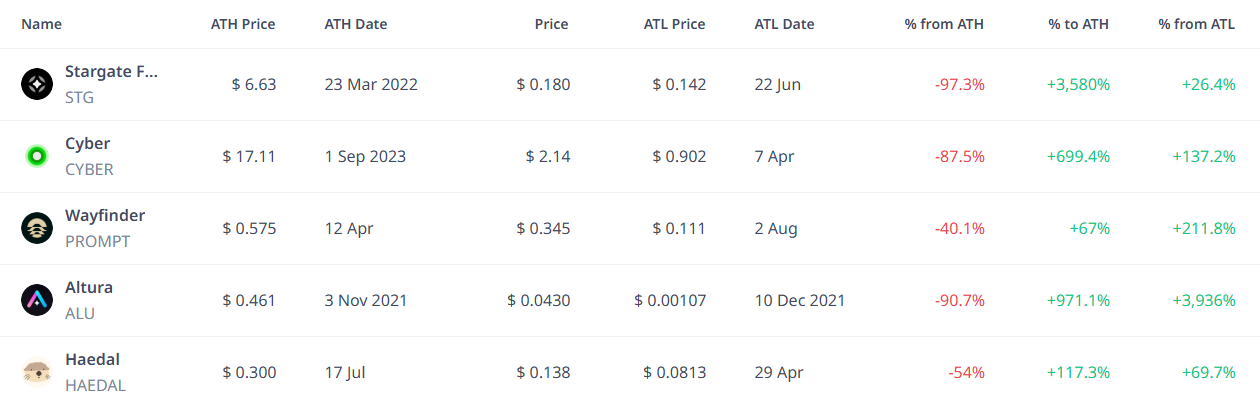Select the HAEDAL ticker symbol text
Screen dimensions: 1260x408
(96, 385)
